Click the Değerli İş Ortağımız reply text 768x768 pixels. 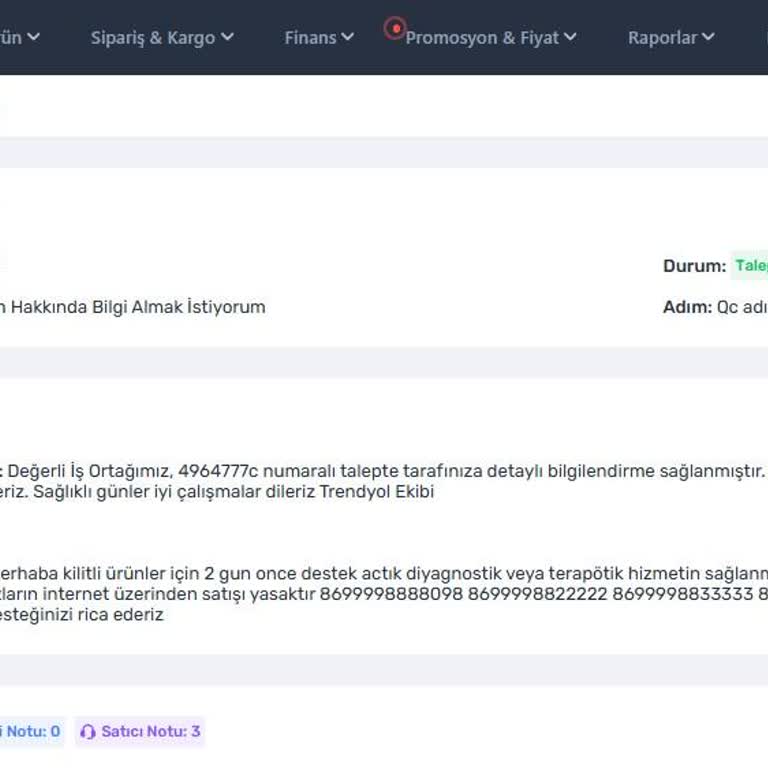pos(383,471)
